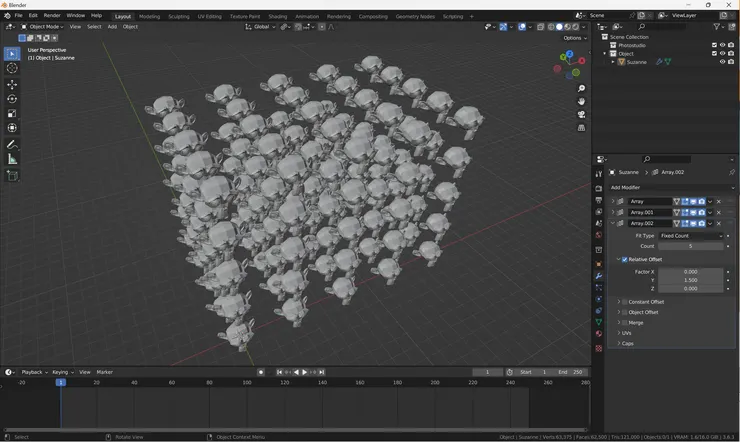This screenshot has width=740, height=442.
Task: Open the Fit Type dropdown
Action: click(x=690, y=236)
